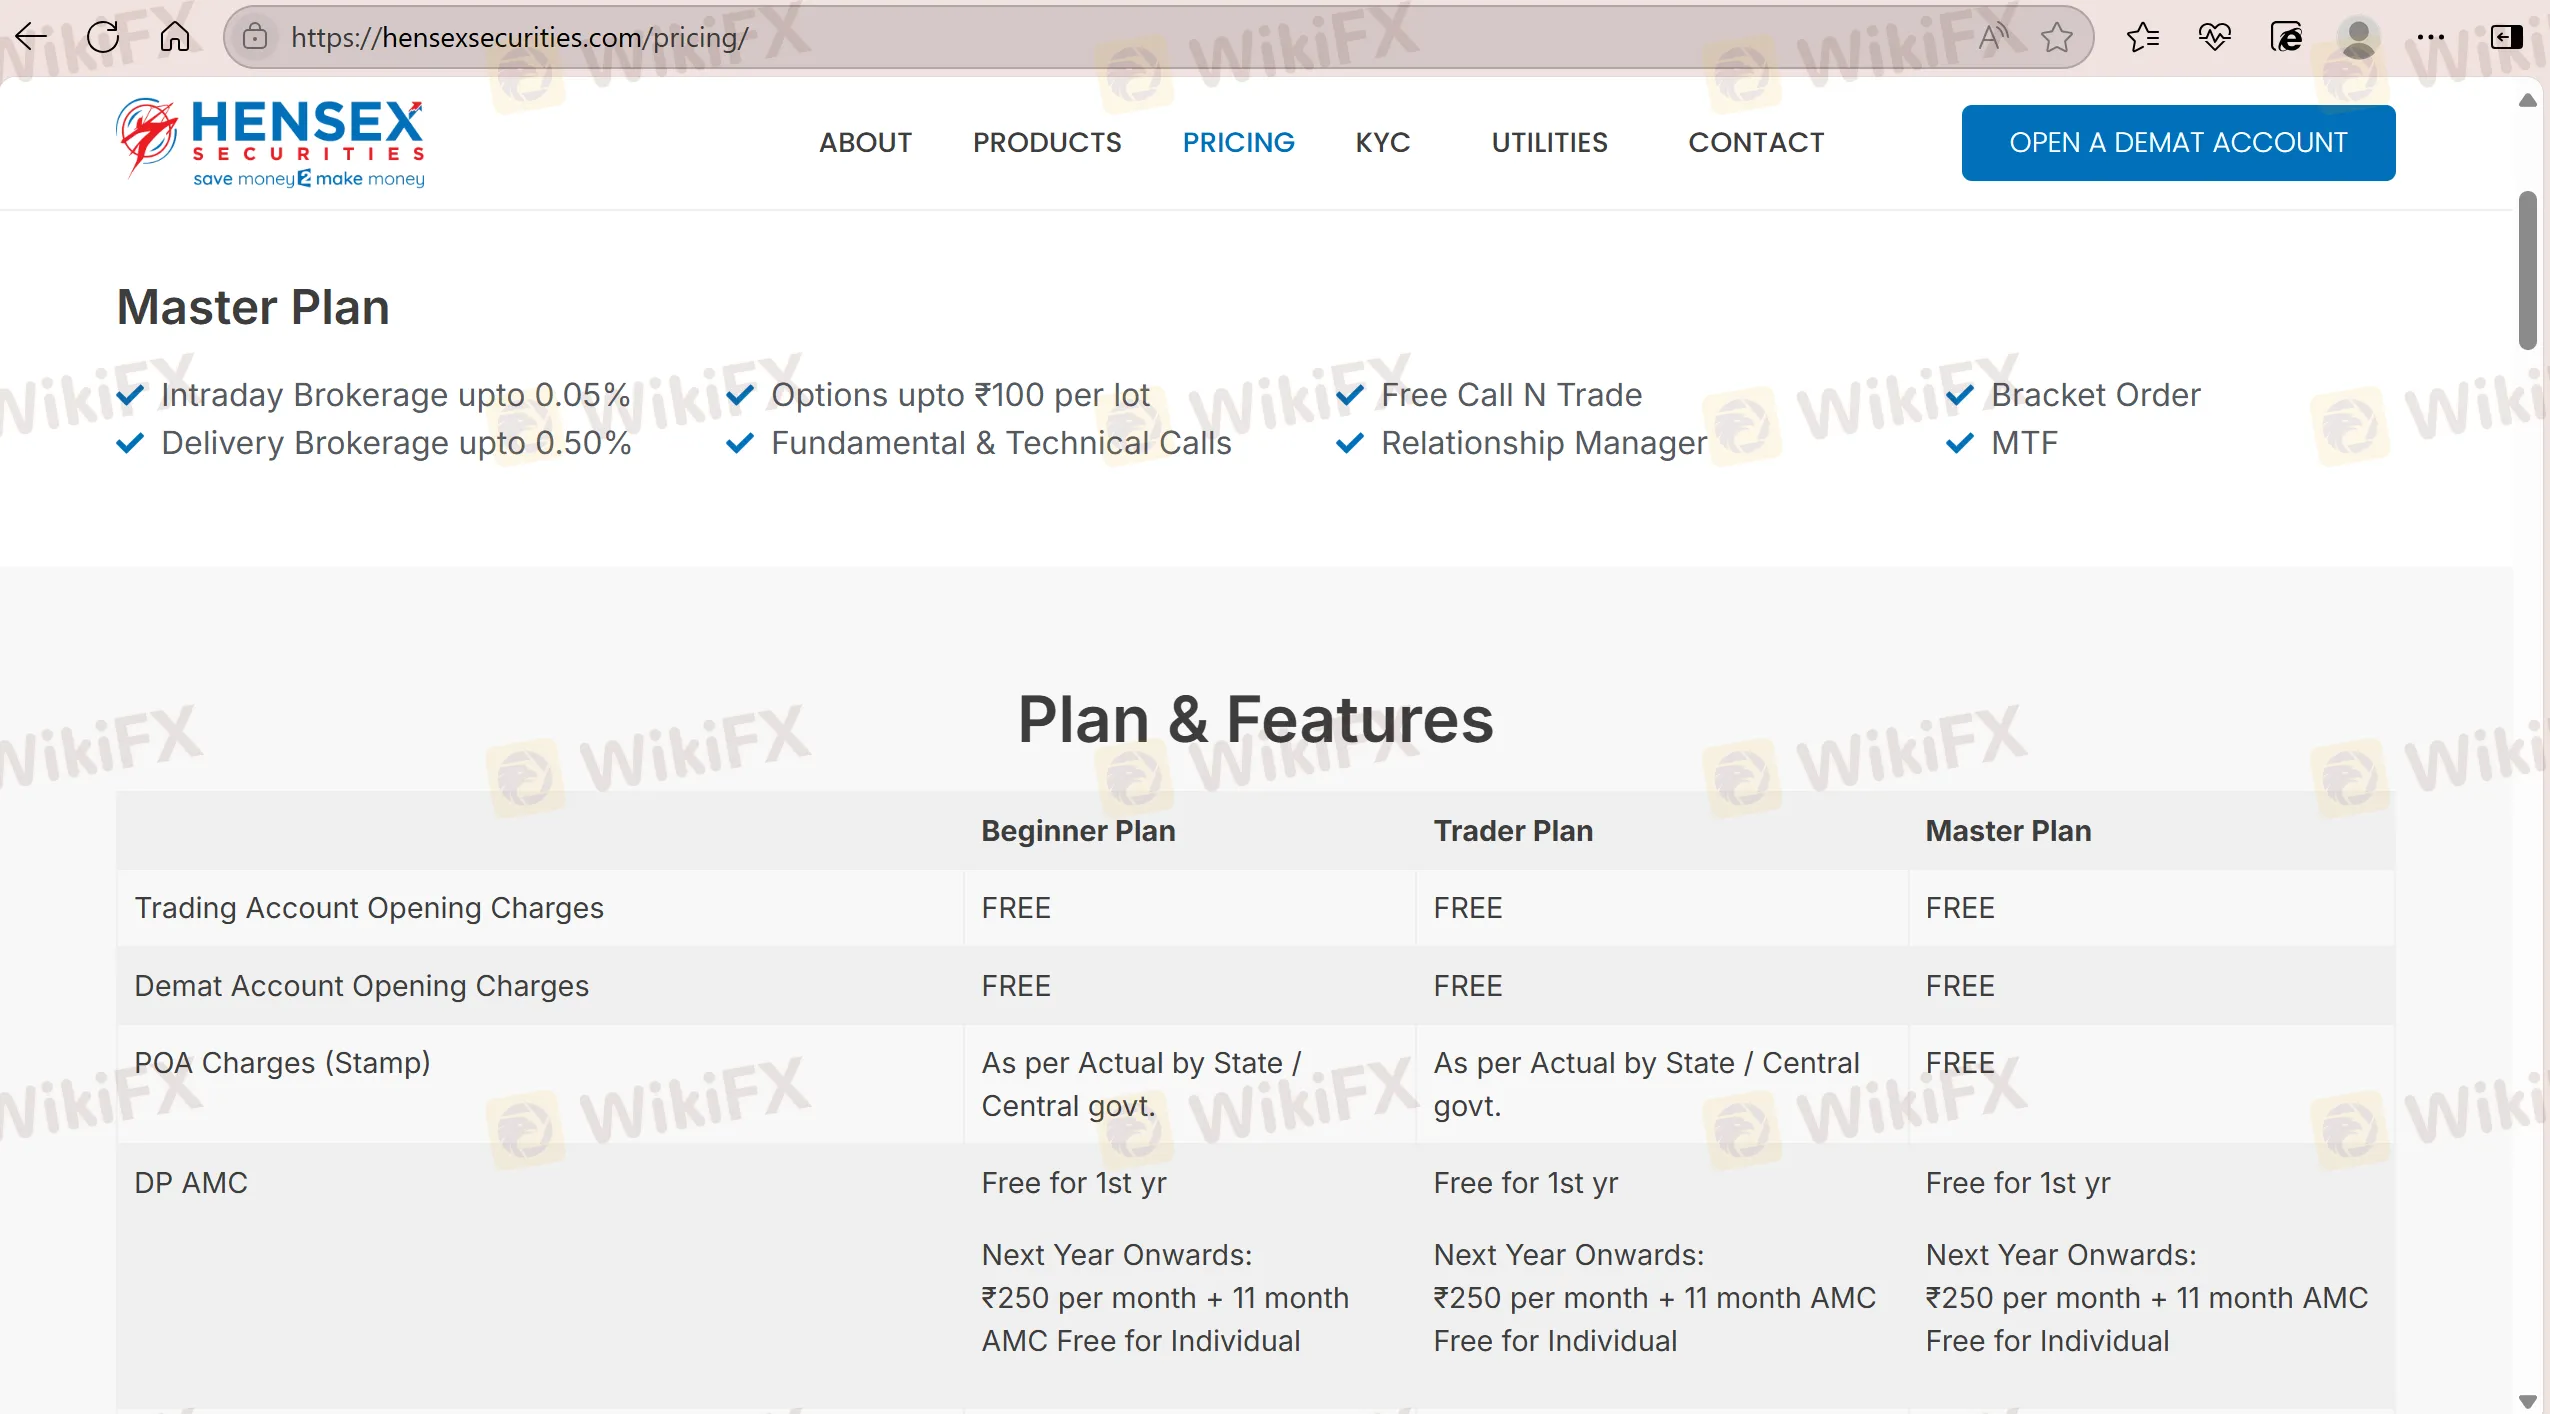Click OPEN A DEMAT ACCOUNT button
Viewport: 2550px width, 1414px height.
(2178, 143)
